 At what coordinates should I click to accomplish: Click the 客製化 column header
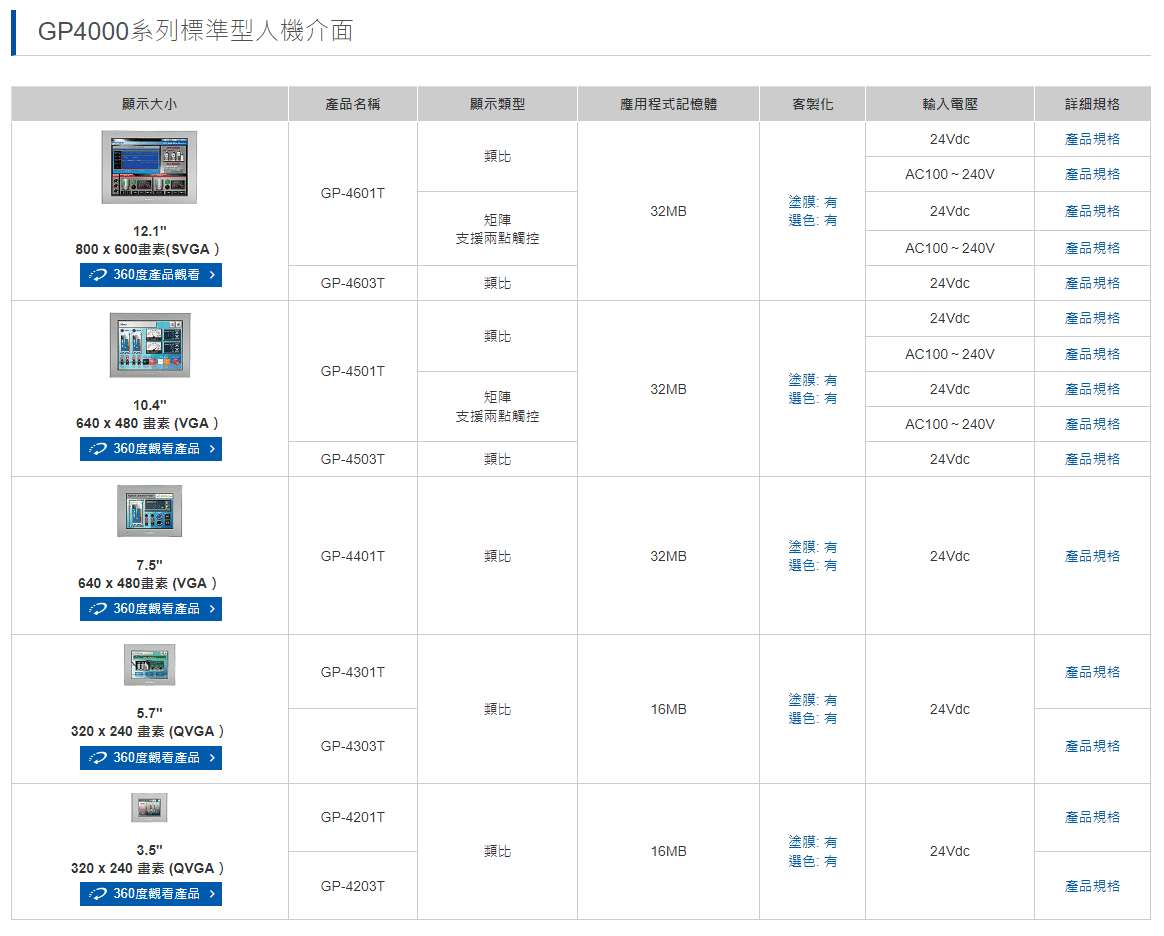tap(812, 104)
